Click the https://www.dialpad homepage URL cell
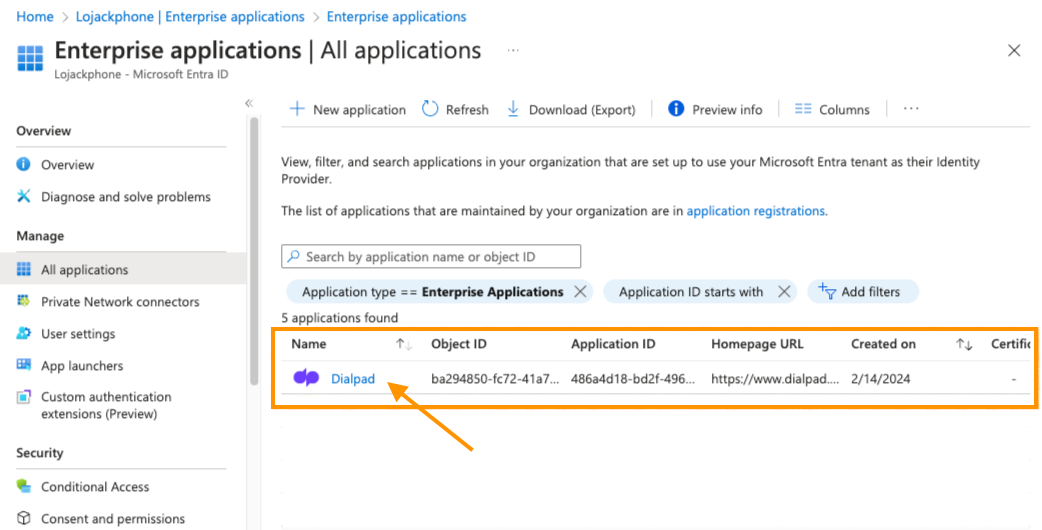The width and height of the screenshot is (1042, 530). [775, 379]
